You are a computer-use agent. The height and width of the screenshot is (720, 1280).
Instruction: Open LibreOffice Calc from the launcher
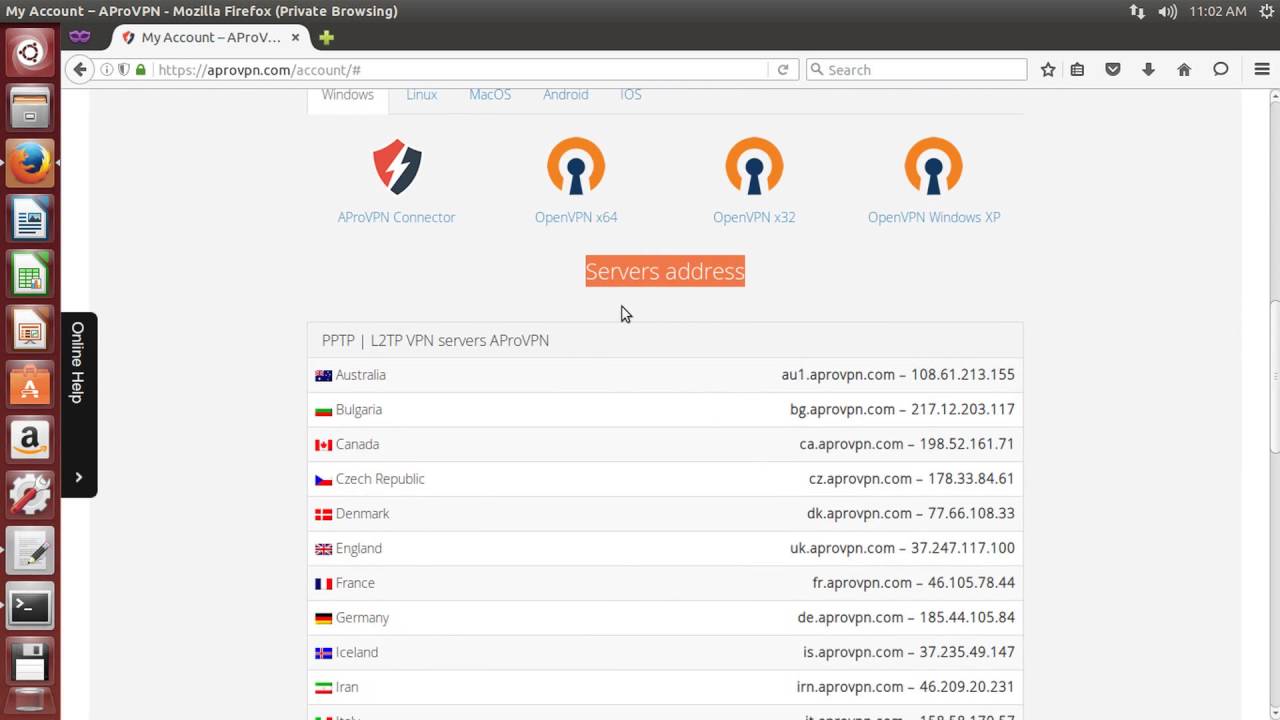(x=30, y=273)
